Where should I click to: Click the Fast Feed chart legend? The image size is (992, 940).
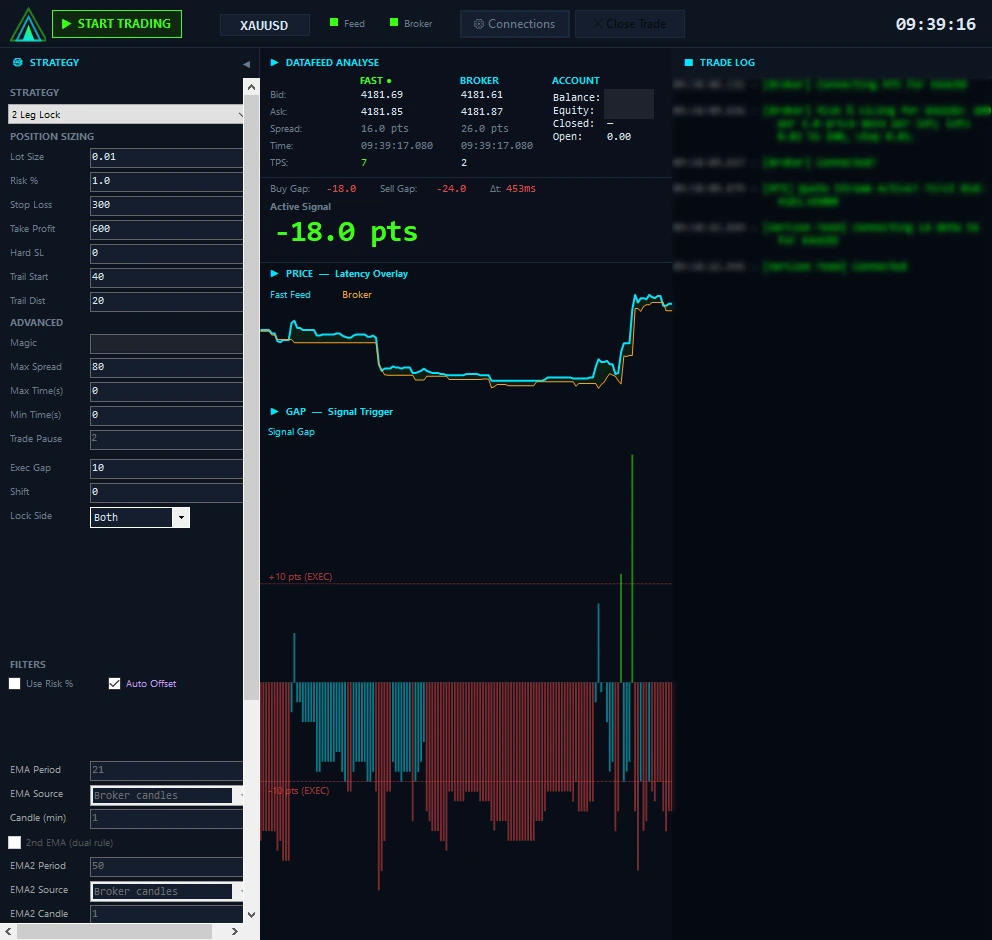[x=290, y=295]
